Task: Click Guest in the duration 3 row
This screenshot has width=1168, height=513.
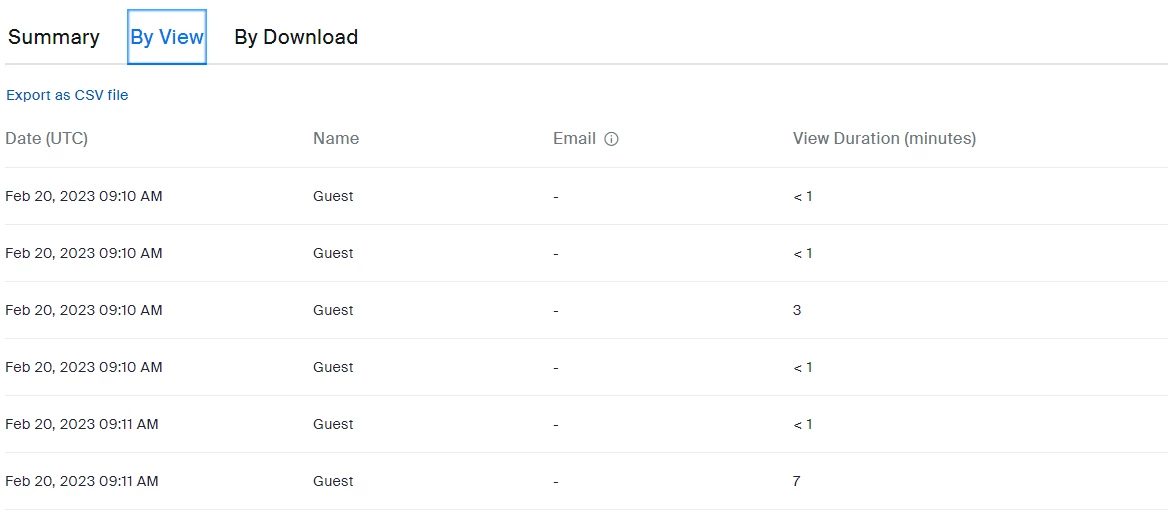Action: tap(333, 310)
